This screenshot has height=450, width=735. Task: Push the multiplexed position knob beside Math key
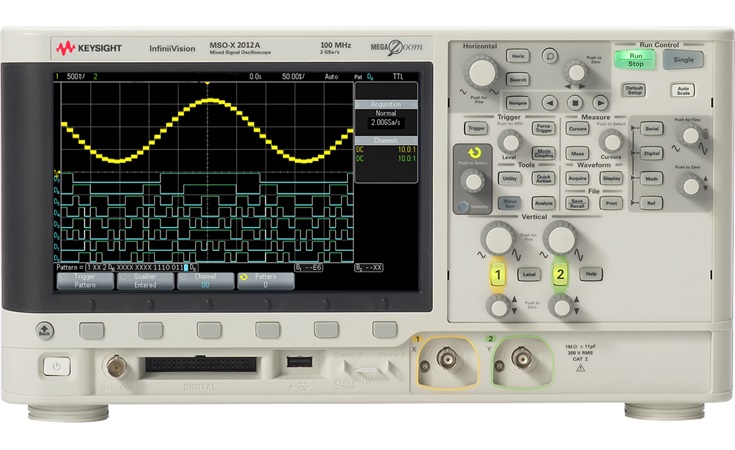coord(690,185)
